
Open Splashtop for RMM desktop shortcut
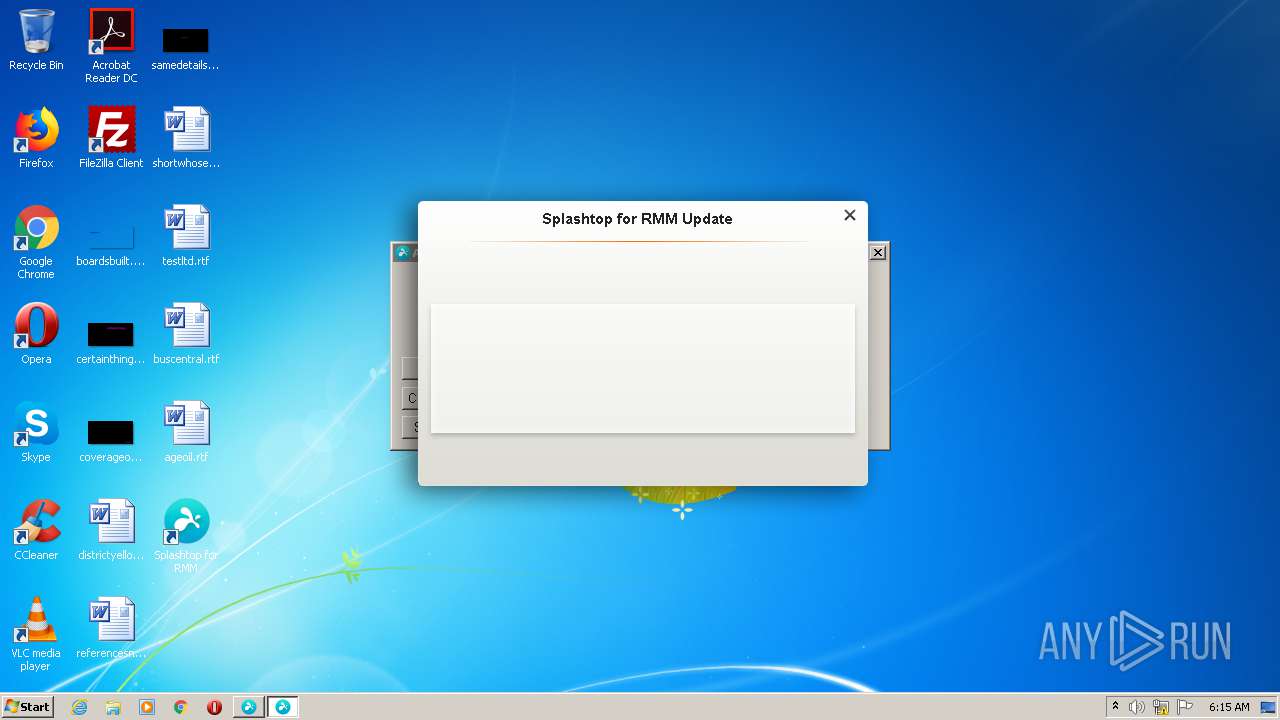pos(186,536)
